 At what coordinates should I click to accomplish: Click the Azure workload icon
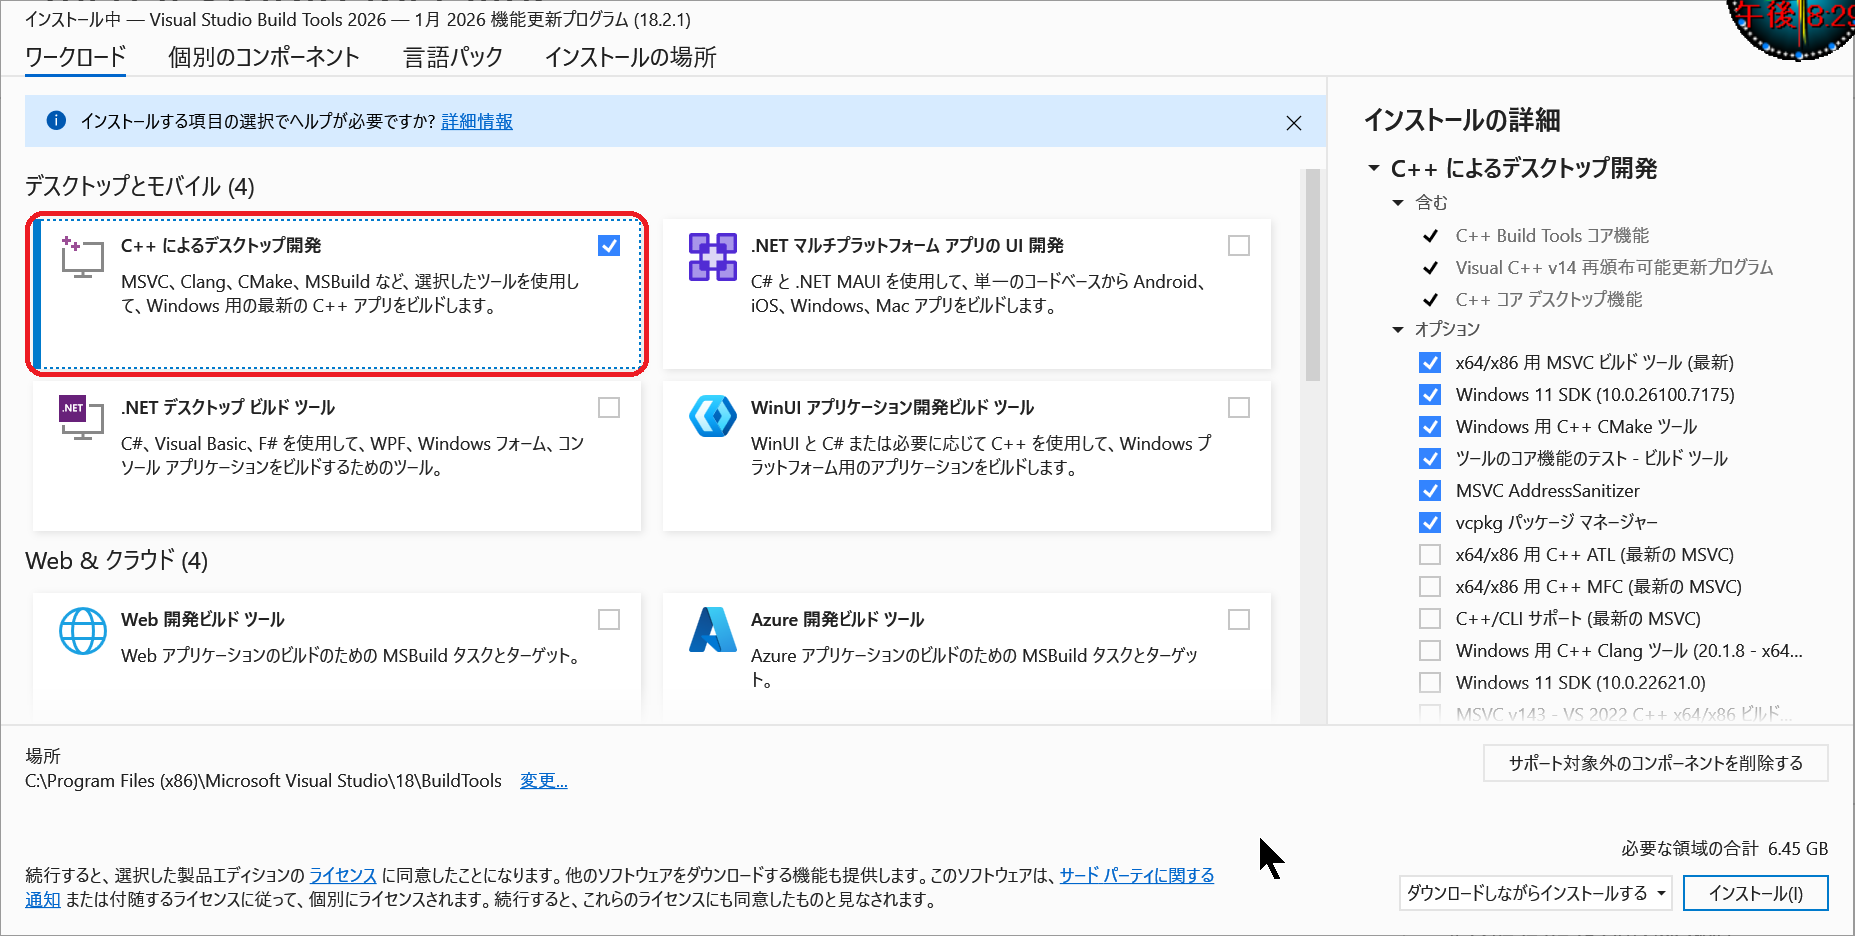pos(712,631)
